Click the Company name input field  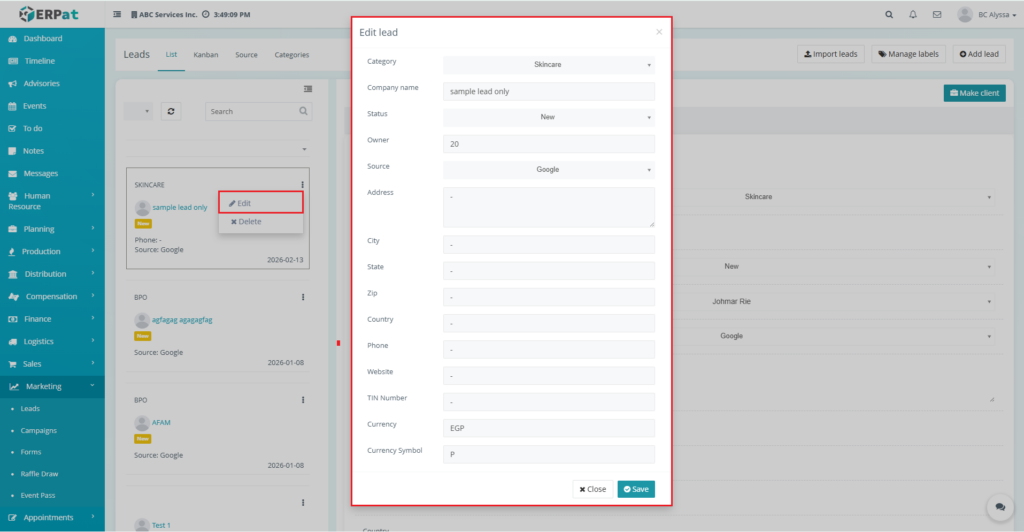(548, 91)
